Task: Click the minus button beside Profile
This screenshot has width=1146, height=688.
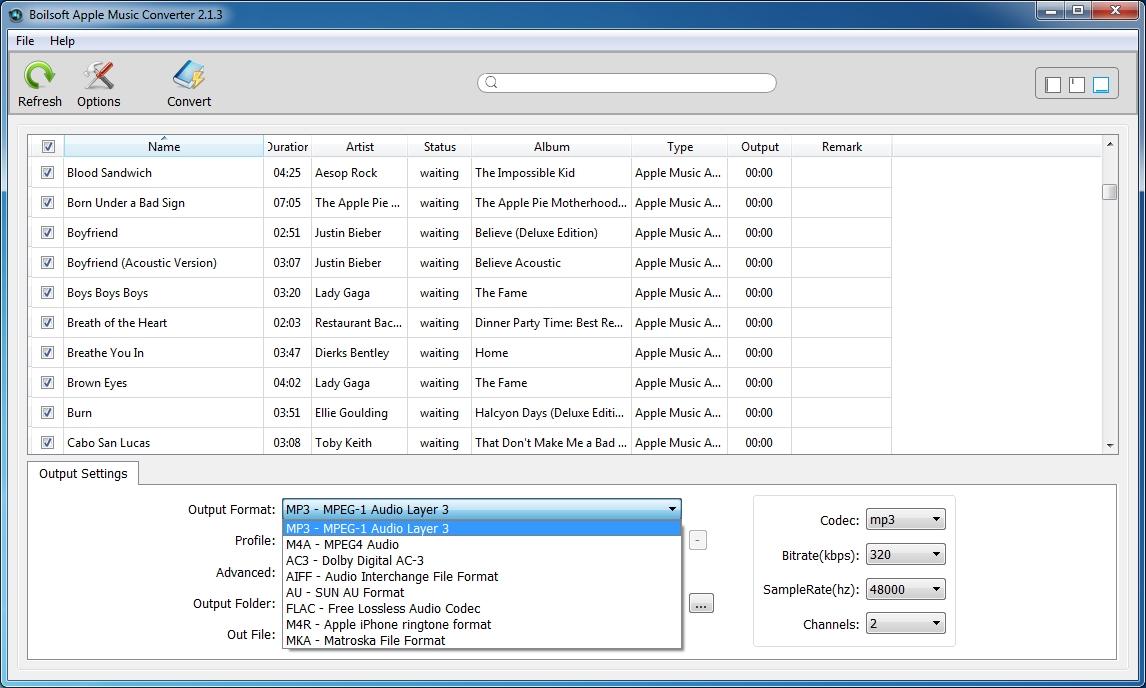Action: click(x=698, y=540)
